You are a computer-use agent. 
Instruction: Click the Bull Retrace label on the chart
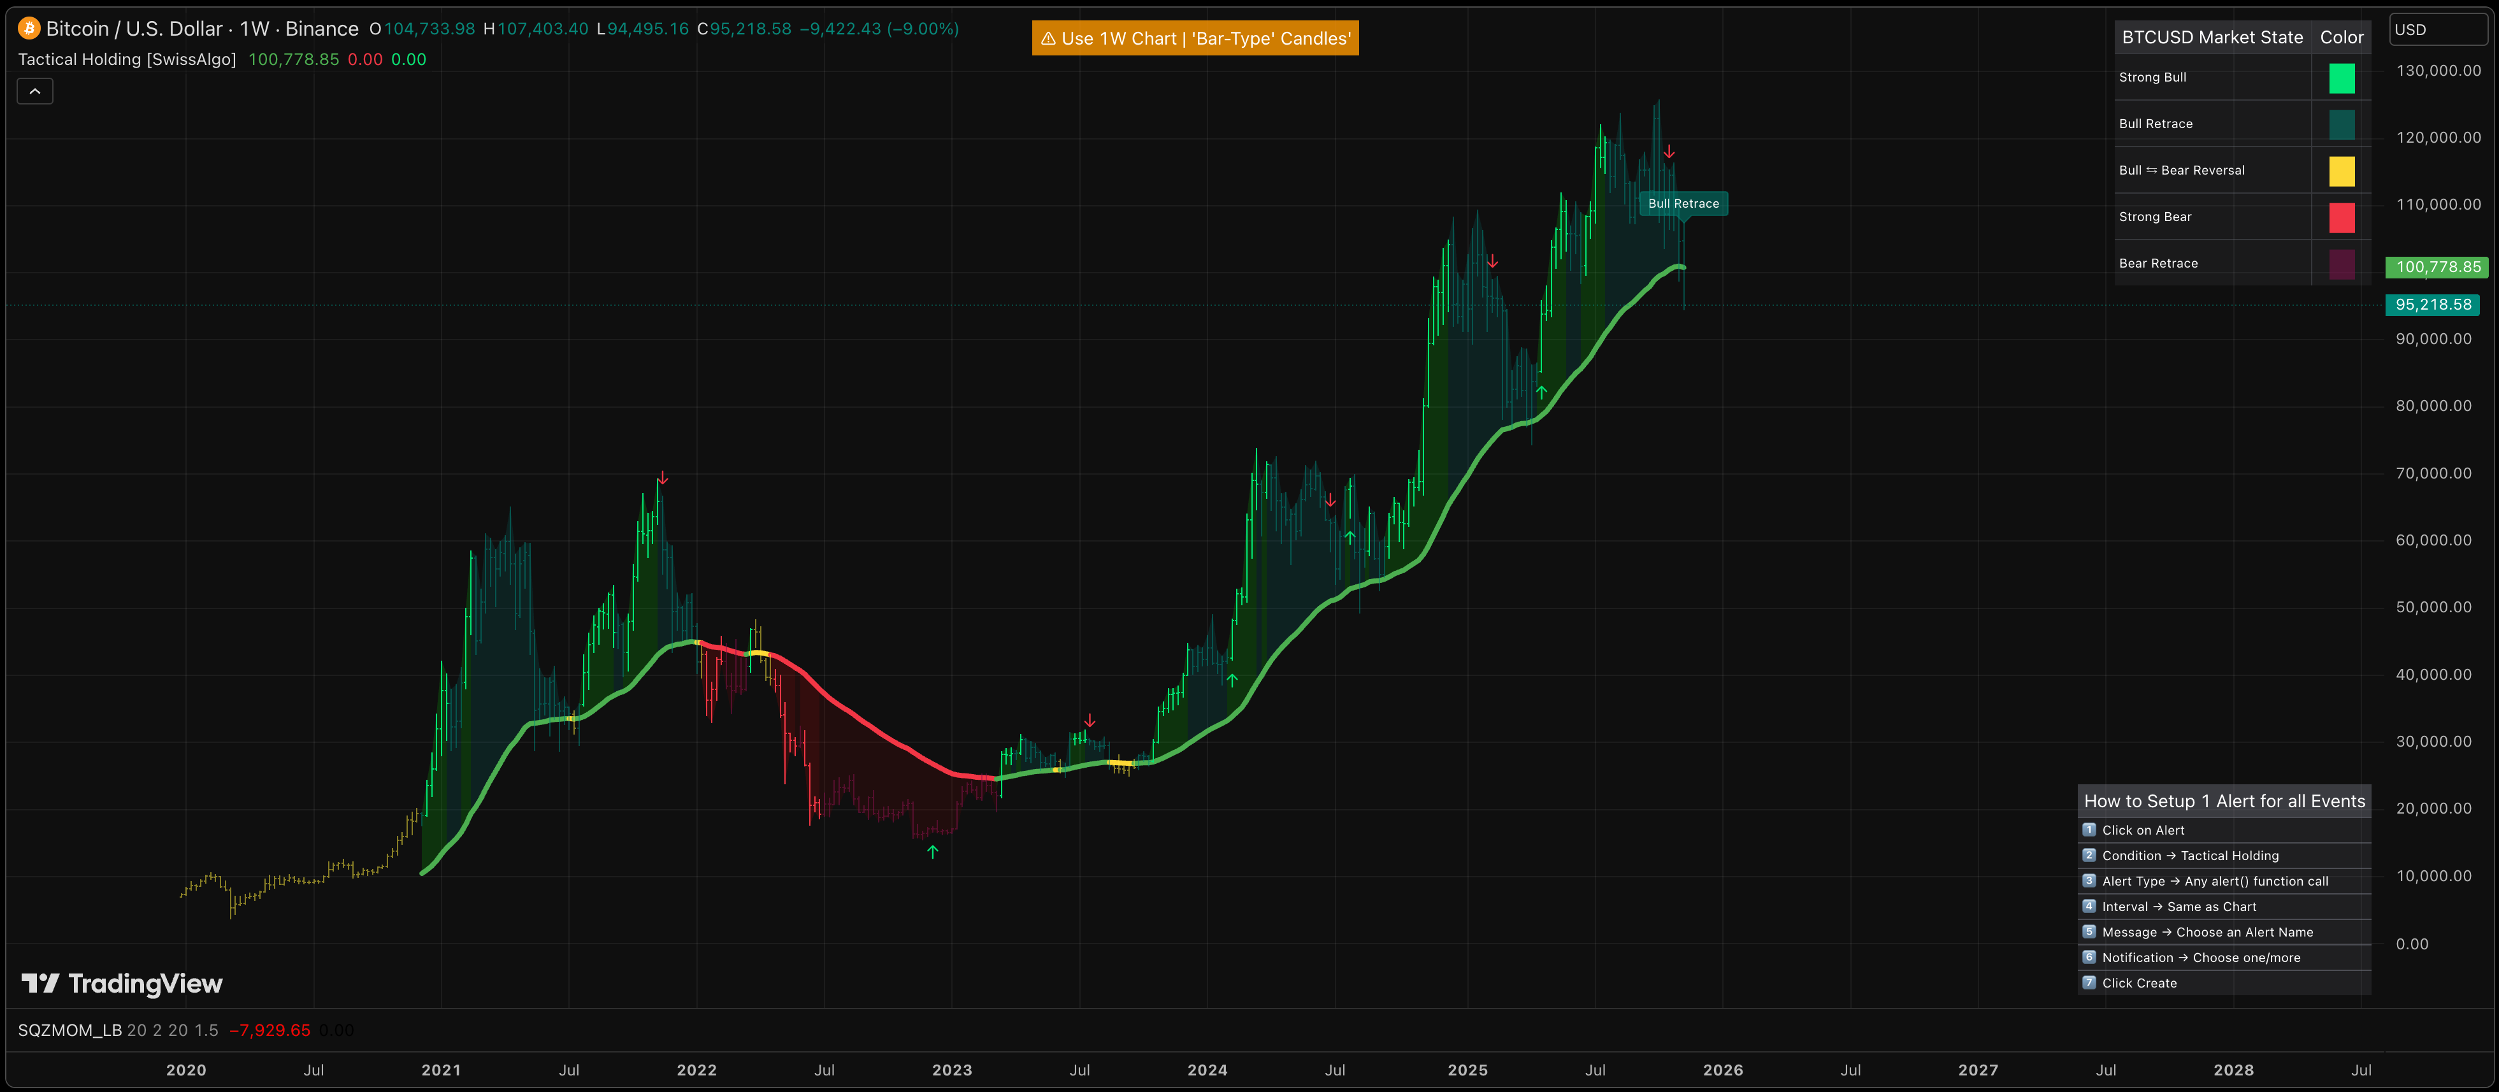click(x=1683, y=204)
